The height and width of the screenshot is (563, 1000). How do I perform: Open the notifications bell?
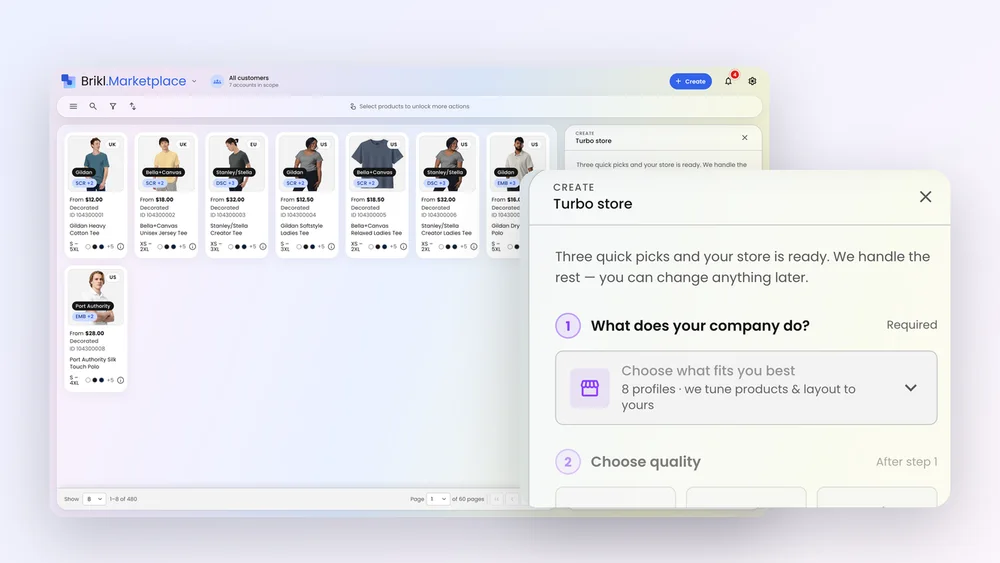728,81
